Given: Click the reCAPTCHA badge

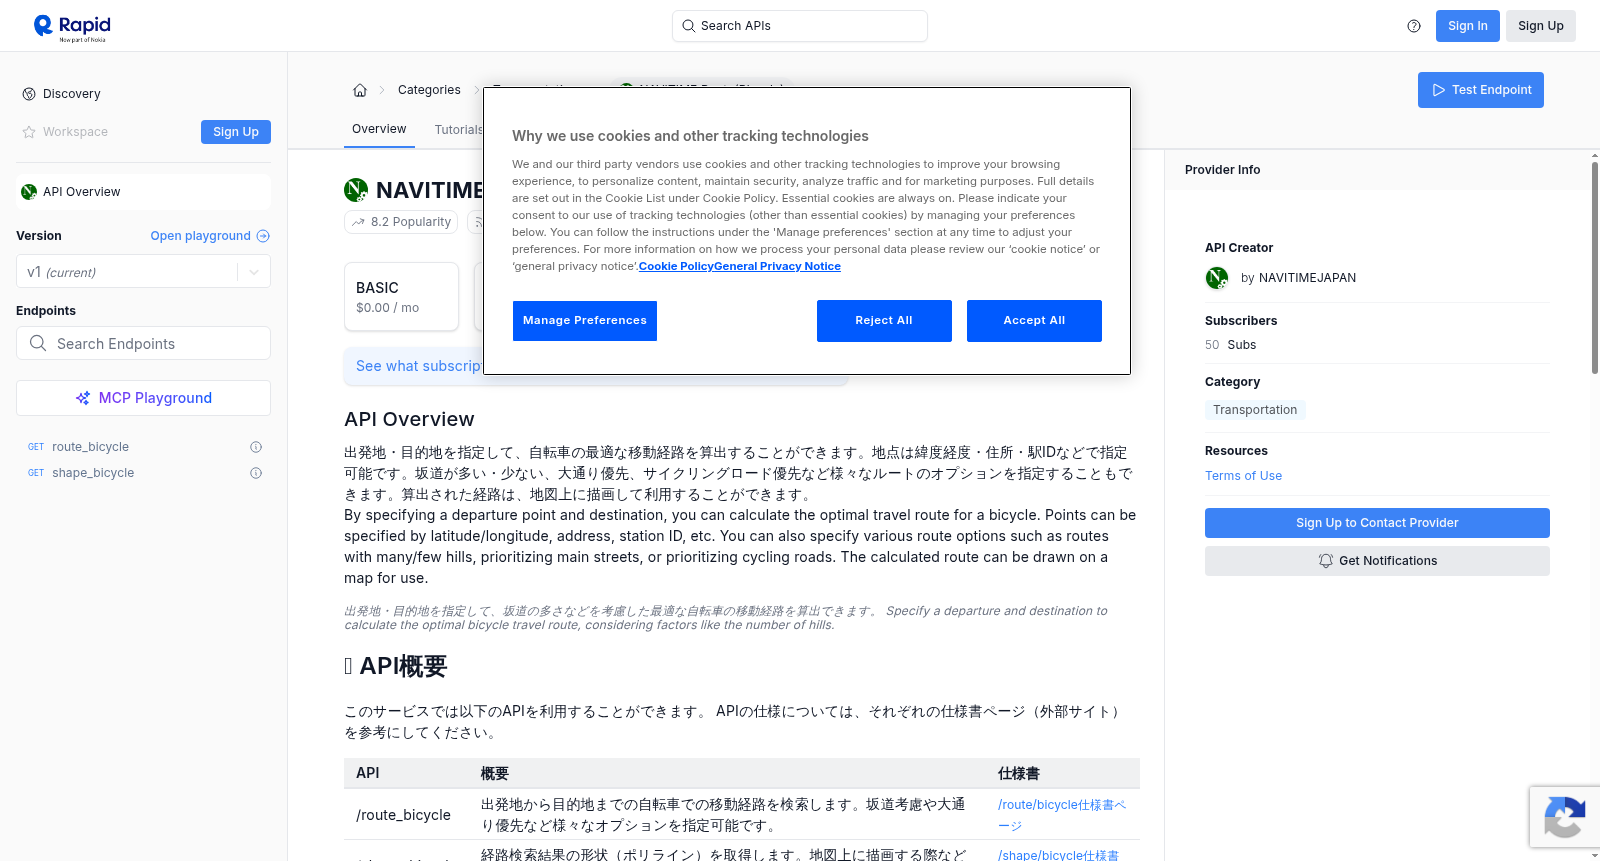Looking at the screenshot, I should point(1564,816).
